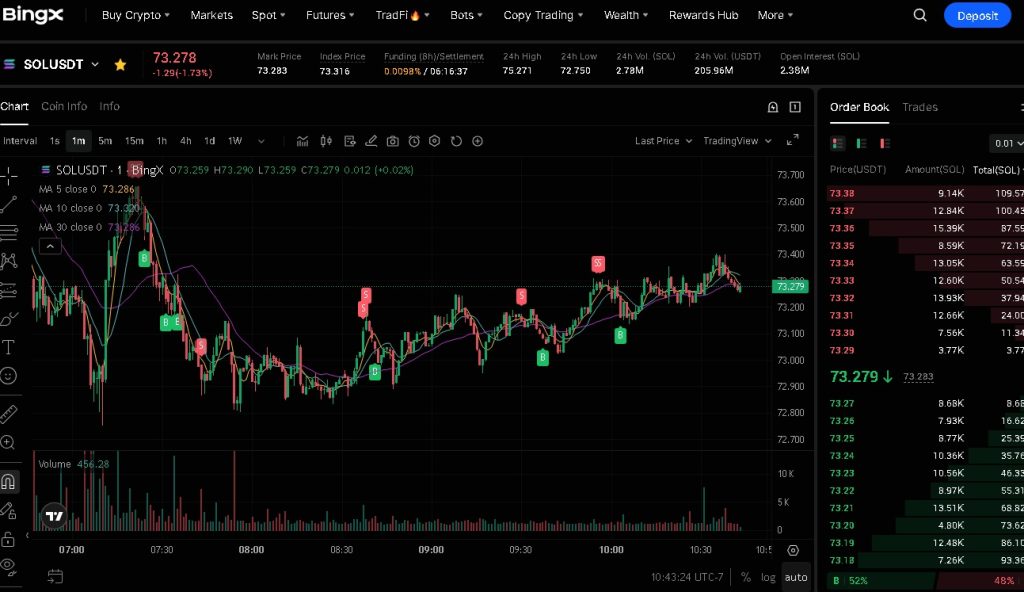The image size is (1024, 592).
Task: Select the ruler measure tool
Action: [x=8, y=414]
